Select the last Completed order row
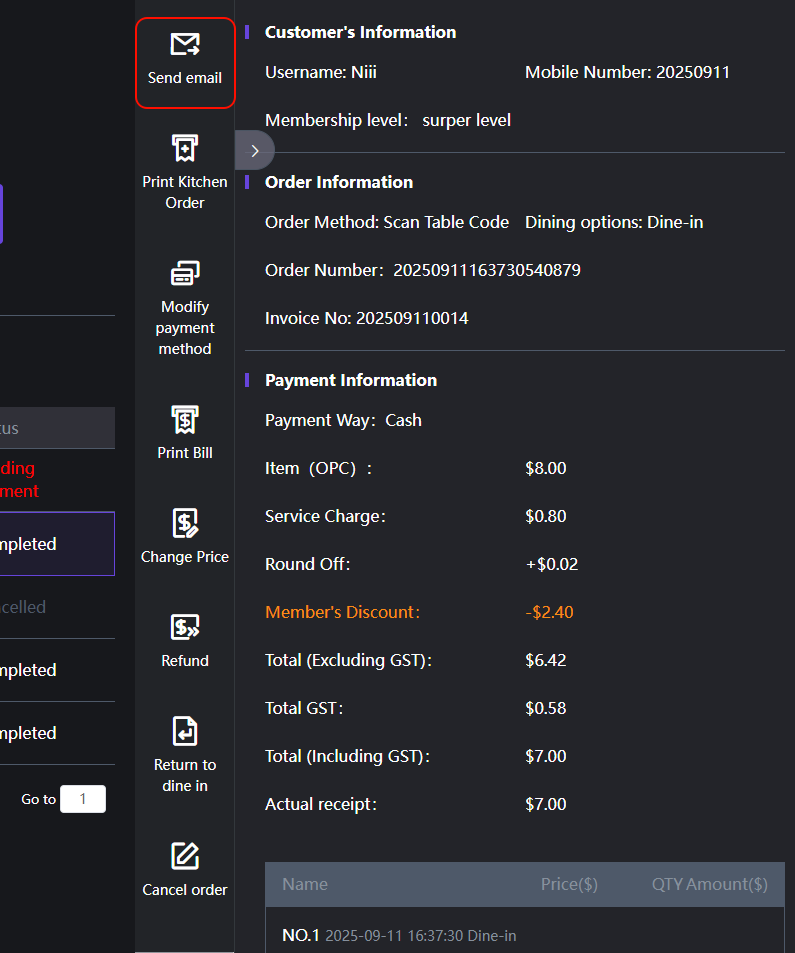795x953 pixels. pyautogui.click(x=57, y=733)
